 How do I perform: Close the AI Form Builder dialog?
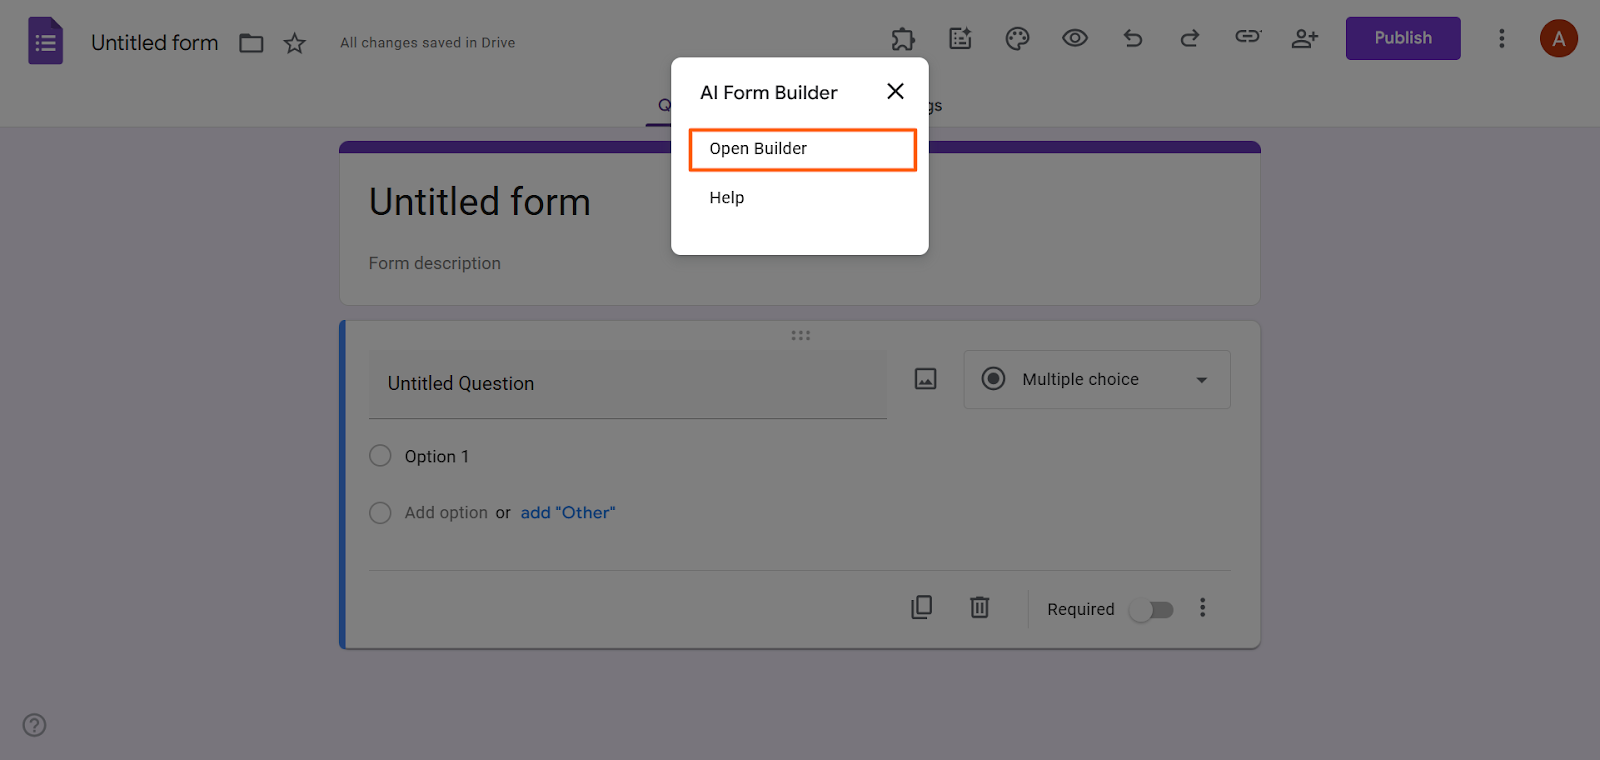(x=895, y=91)
